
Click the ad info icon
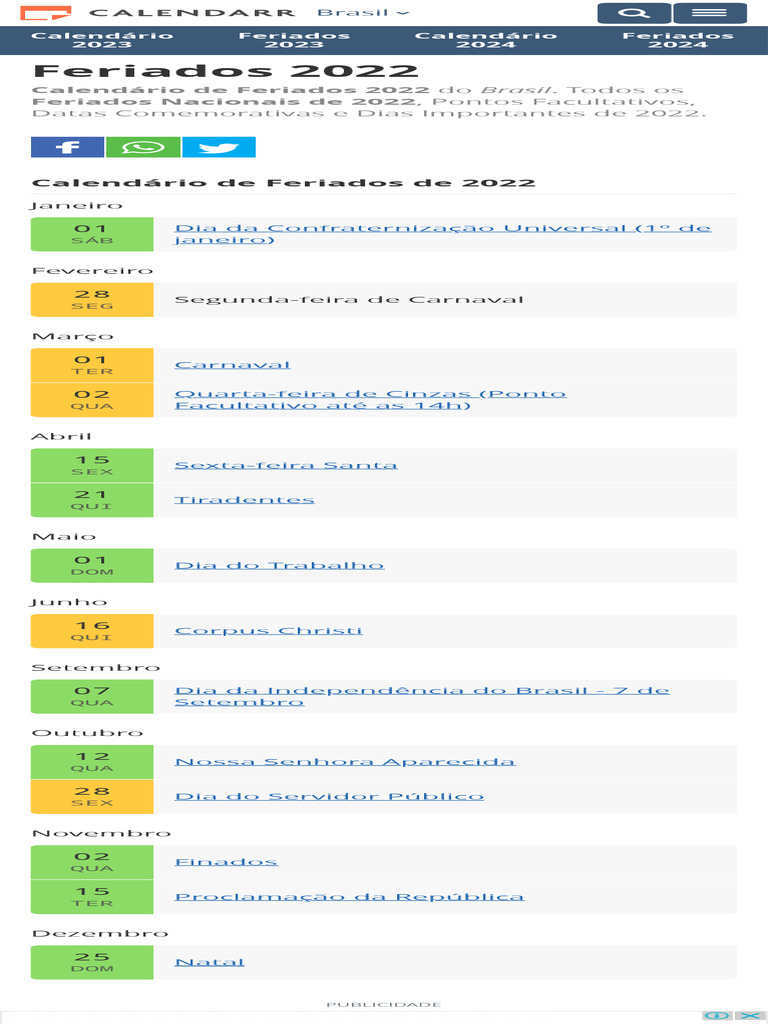717,1016
